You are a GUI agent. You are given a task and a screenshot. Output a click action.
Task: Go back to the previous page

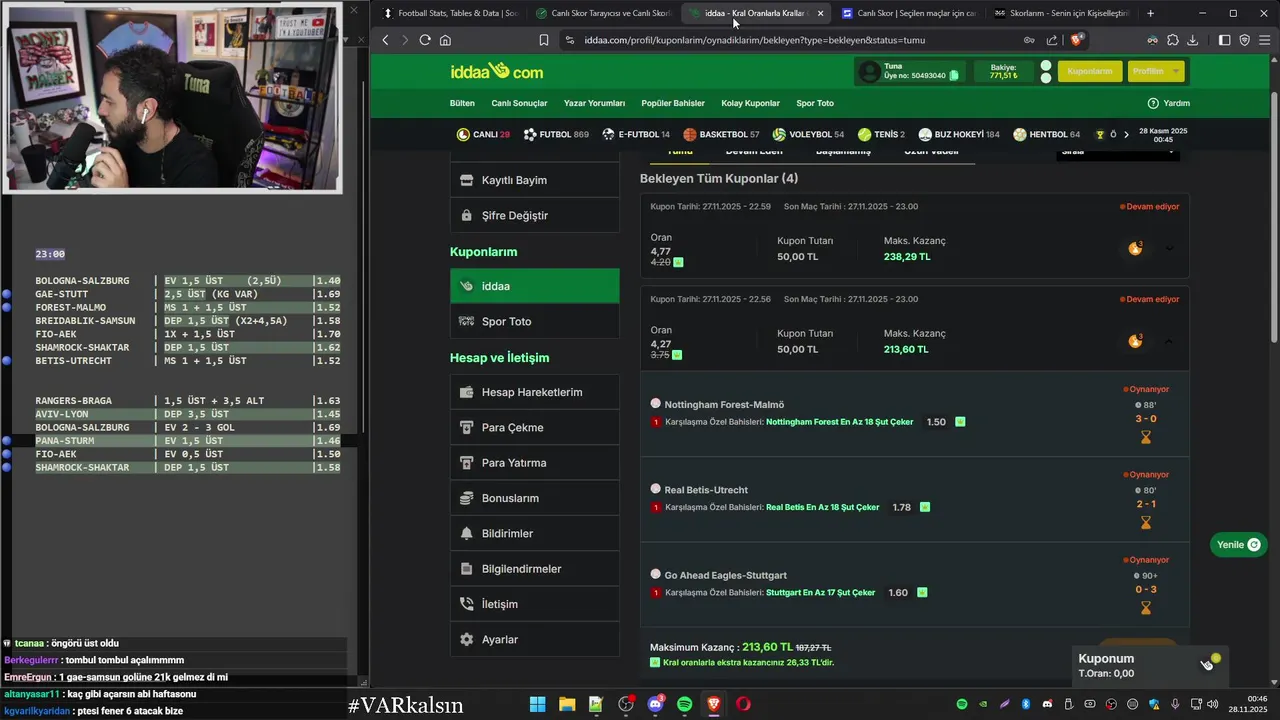point(386,40)
